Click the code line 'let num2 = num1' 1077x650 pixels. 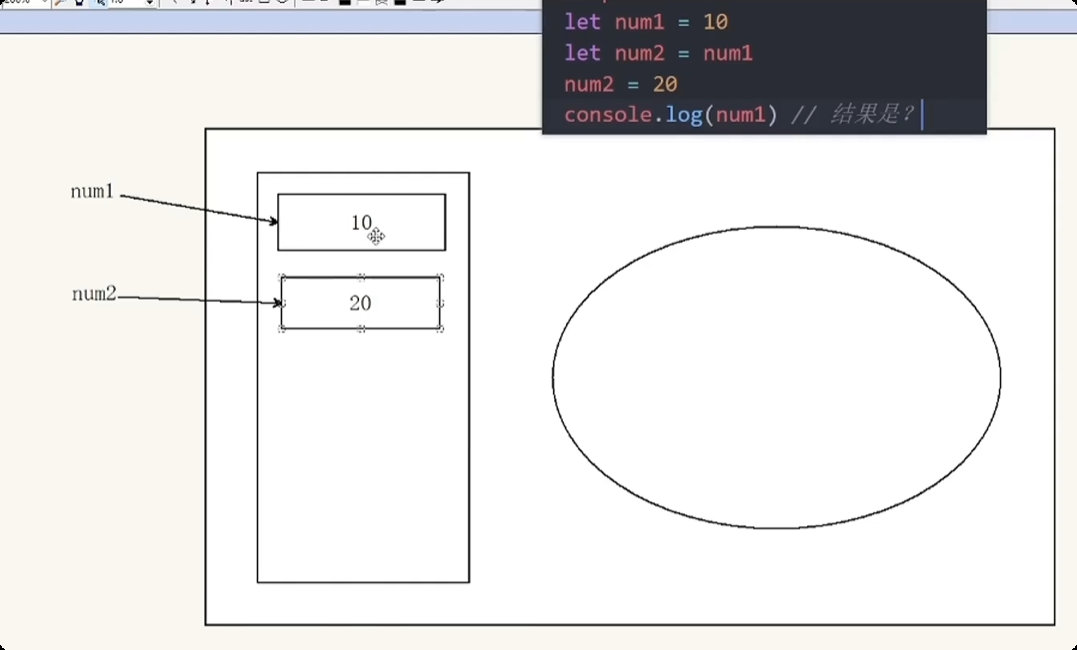[x=659, y=53]
